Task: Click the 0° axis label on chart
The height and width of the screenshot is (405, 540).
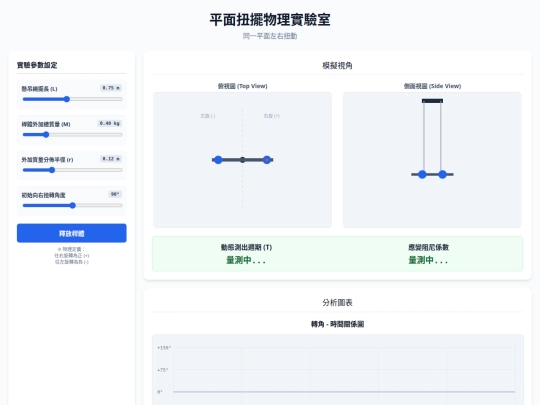Action: tap(160, 392)
